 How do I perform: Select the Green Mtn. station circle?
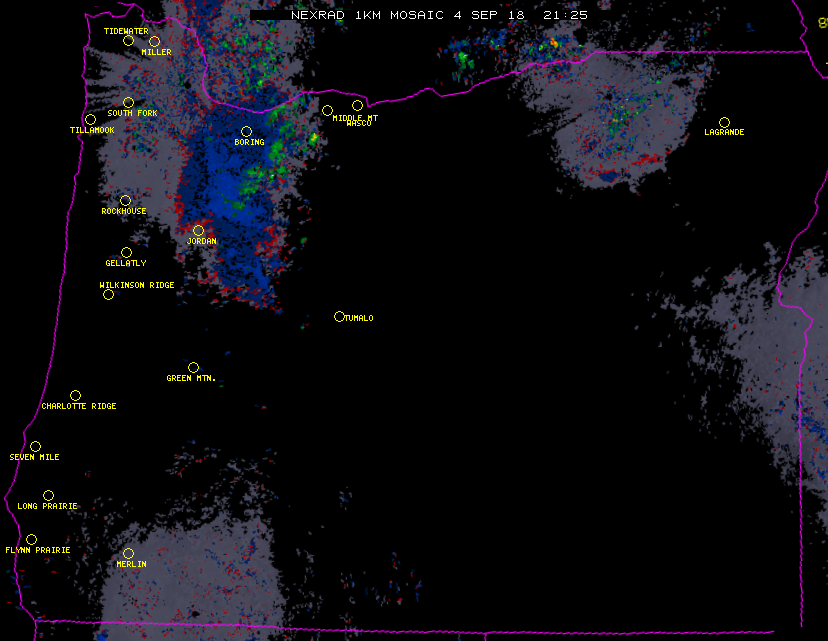193,367
